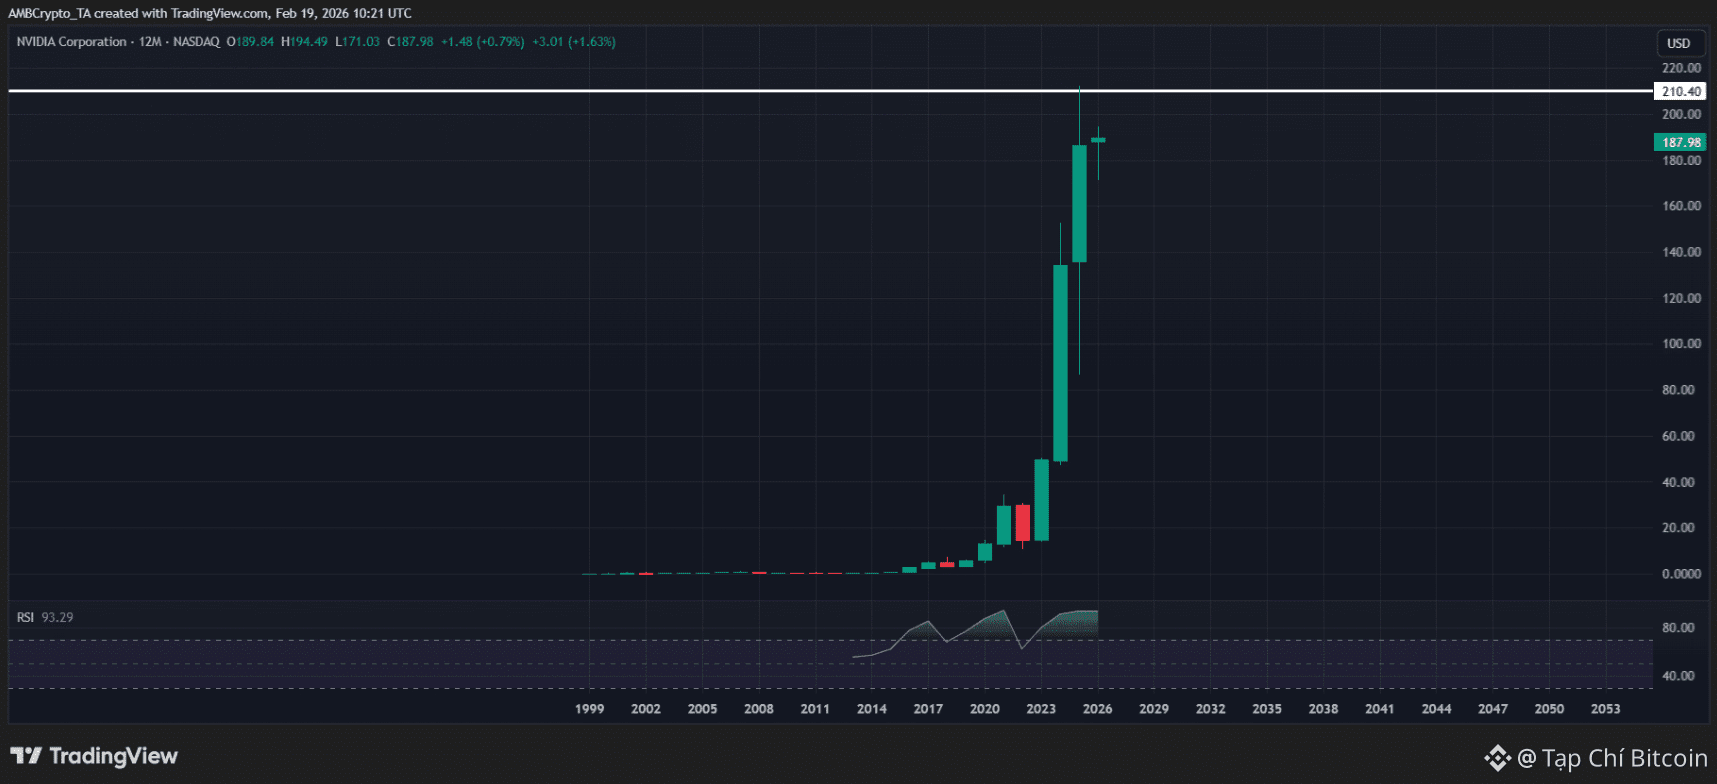Click the 2035 label on time axis
This screenshot has width=1717, height=784.
(1267, 709)
